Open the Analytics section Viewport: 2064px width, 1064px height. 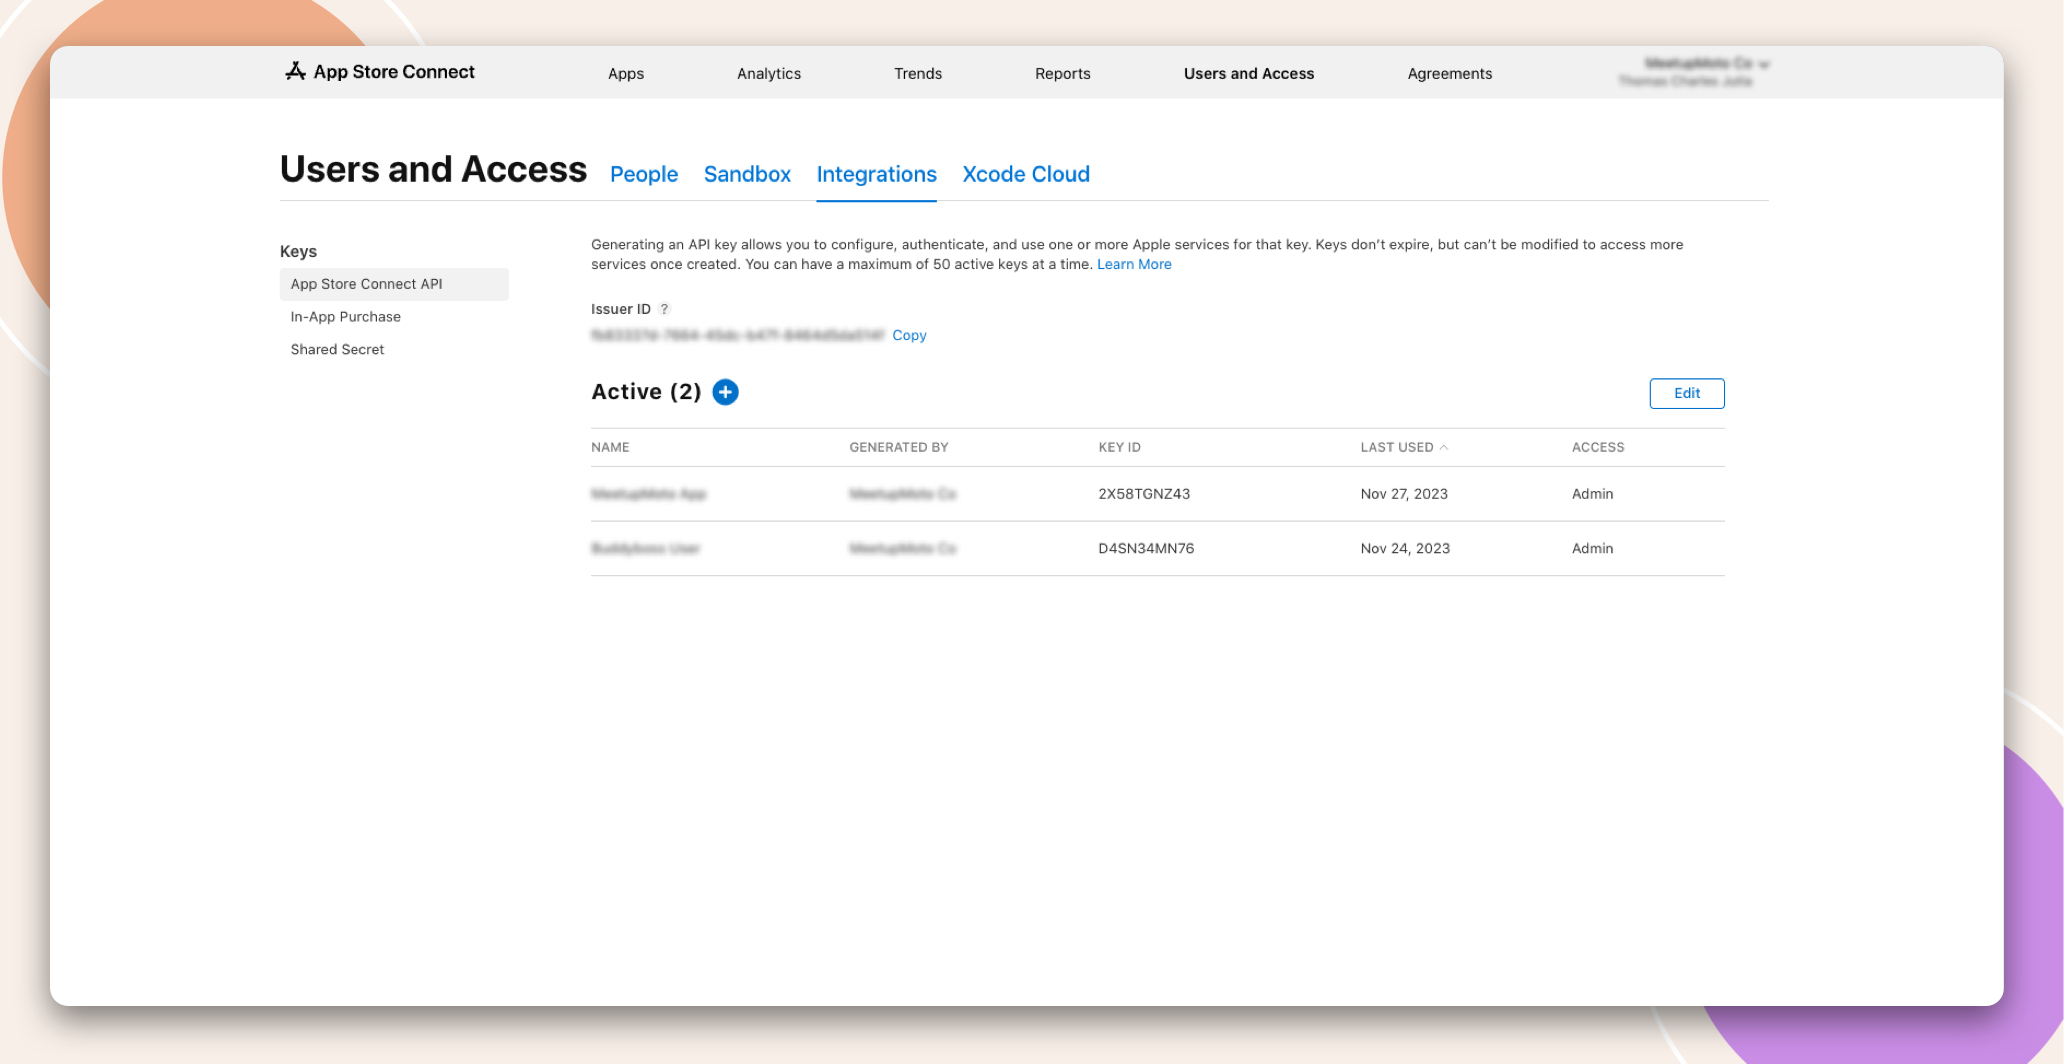click(x=768, y=73)
